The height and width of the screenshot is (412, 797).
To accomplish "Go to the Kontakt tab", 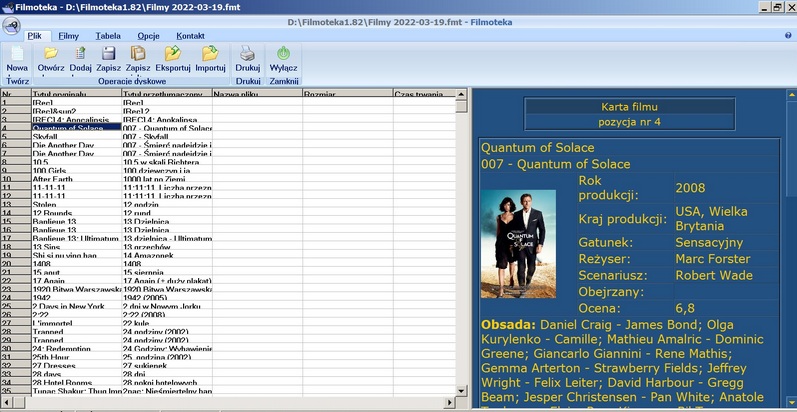I will coord(190,35).
